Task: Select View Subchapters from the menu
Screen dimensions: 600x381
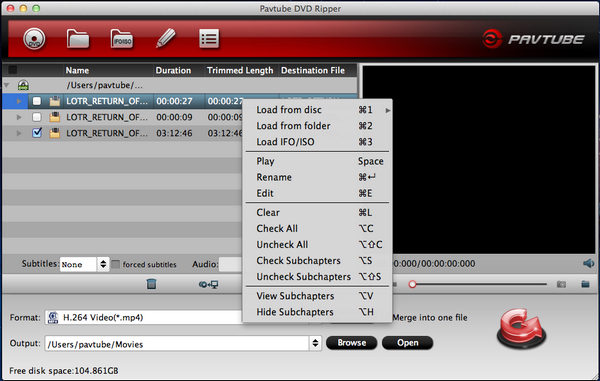Action: [x=295, y=296]
